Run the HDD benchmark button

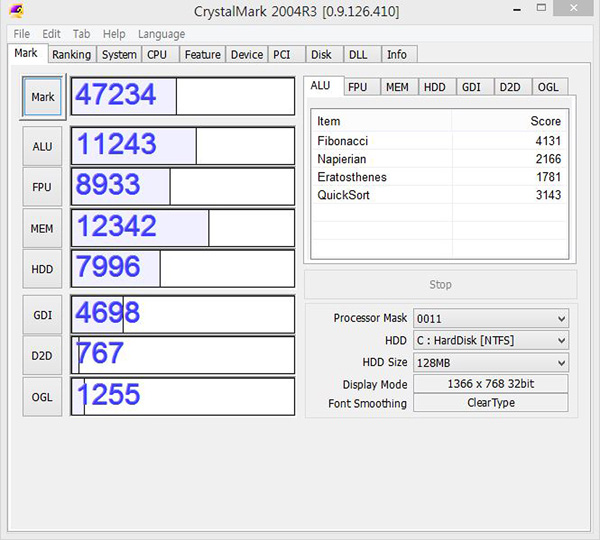(42, 269)
